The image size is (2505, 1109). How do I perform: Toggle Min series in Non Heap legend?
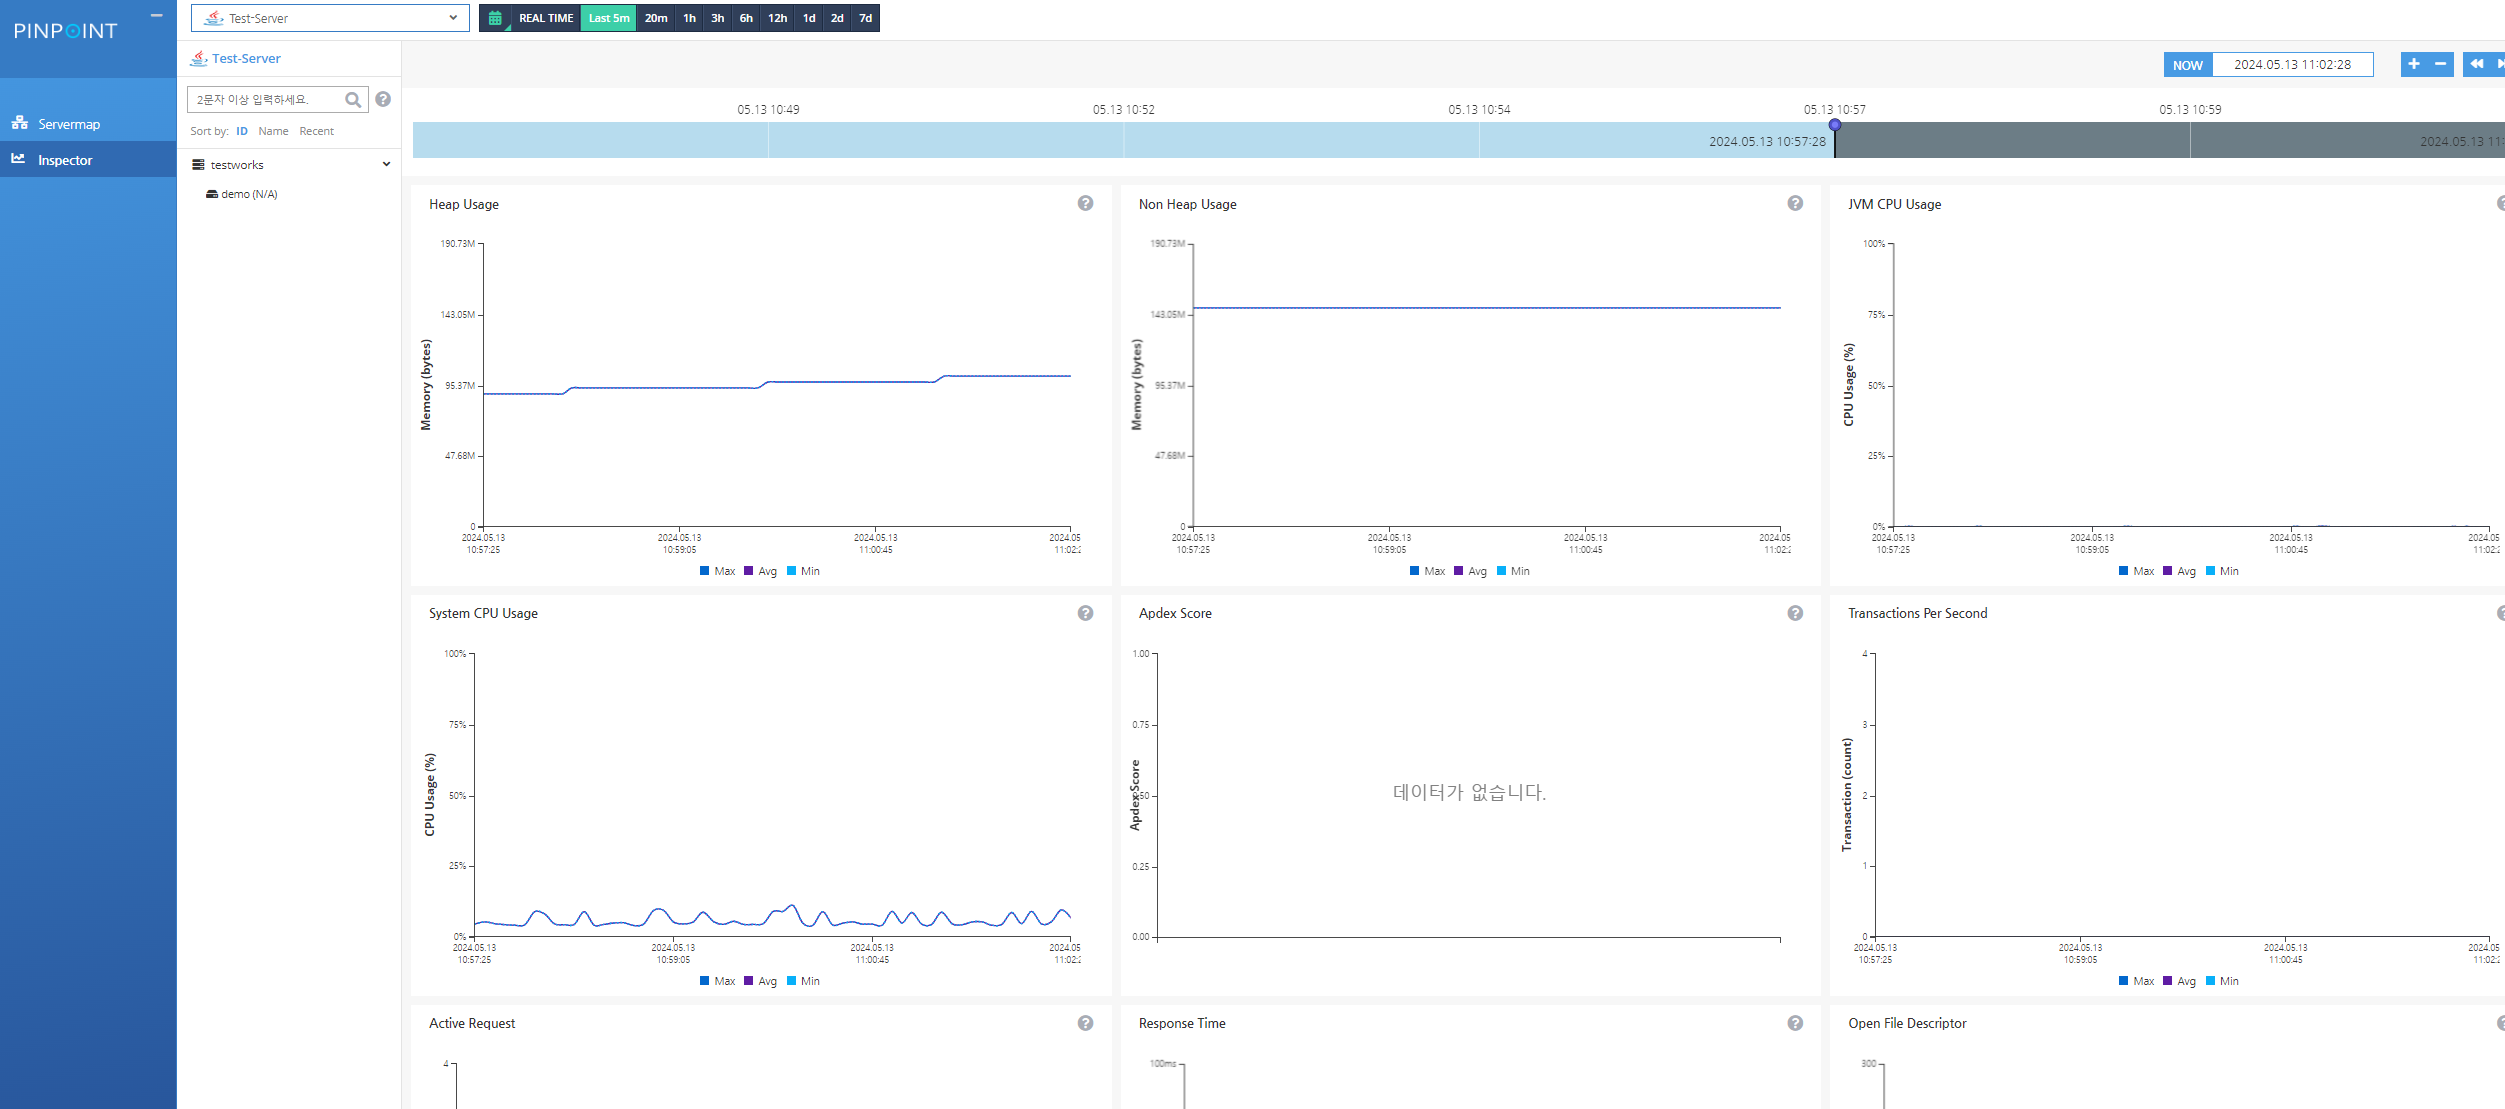tap(1514, 571)
